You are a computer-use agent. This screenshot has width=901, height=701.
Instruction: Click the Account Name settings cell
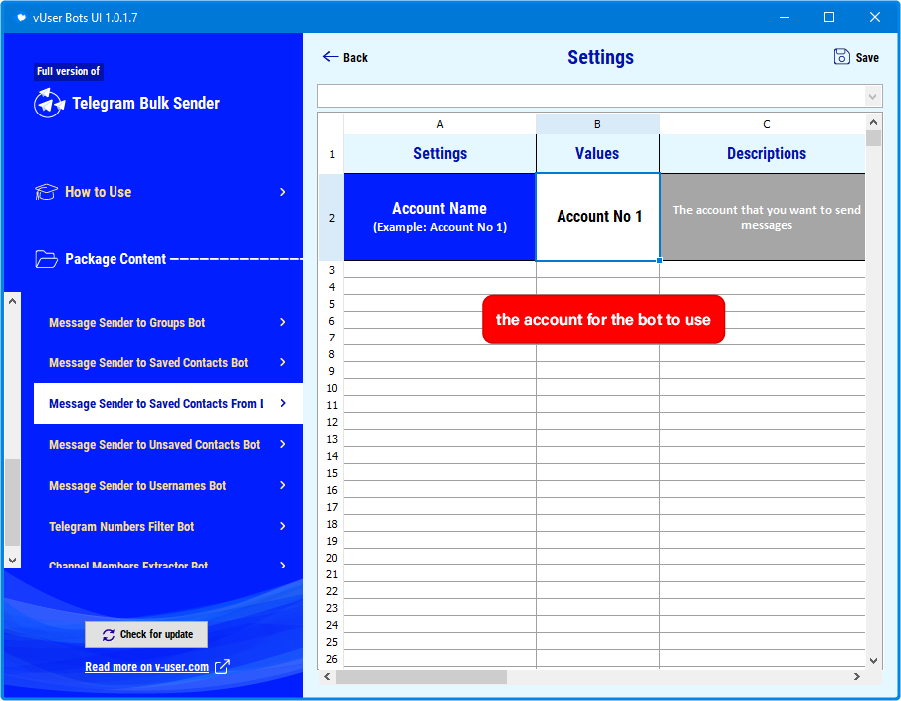[x=440, y=217]
